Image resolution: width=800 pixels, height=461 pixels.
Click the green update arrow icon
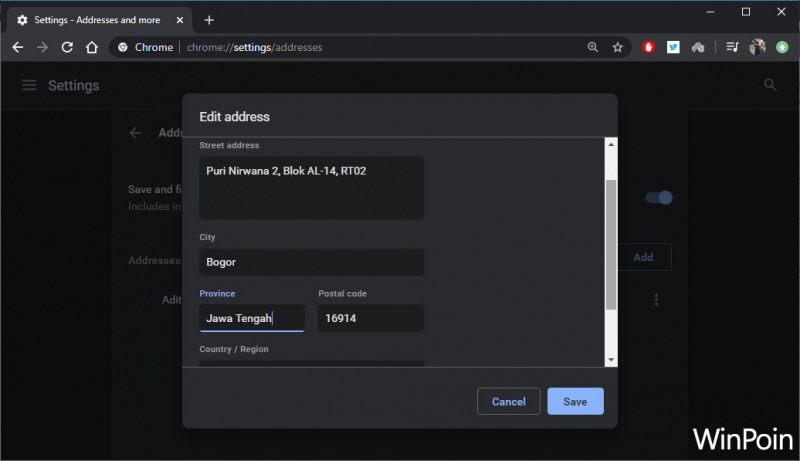pos(782,47)
